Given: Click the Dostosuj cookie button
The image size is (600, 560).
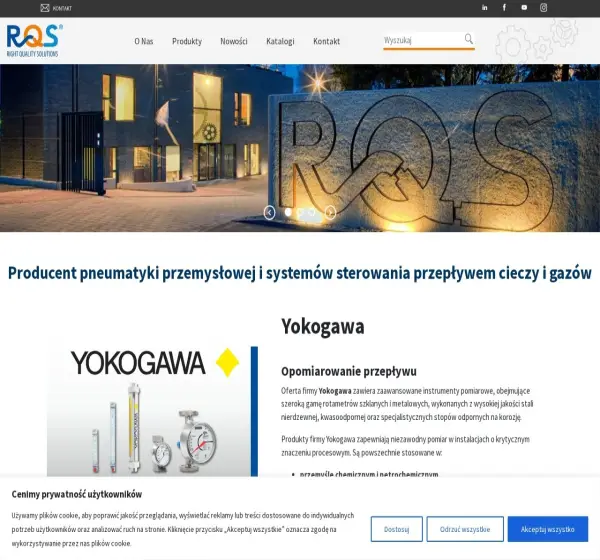Looking at the screenshot, I should 396,529.
